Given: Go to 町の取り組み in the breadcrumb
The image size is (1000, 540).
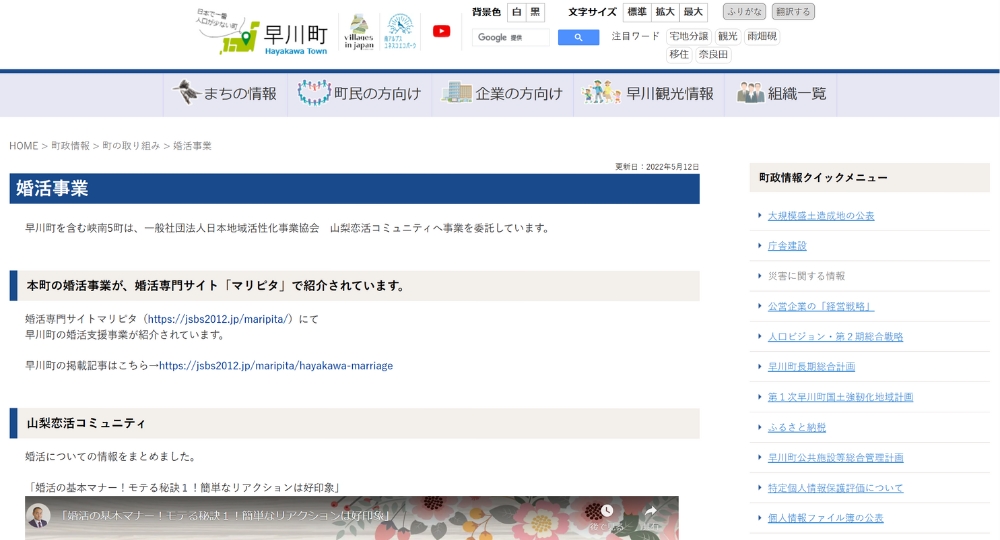Looking at the screenshot, I should pos(131,146).
